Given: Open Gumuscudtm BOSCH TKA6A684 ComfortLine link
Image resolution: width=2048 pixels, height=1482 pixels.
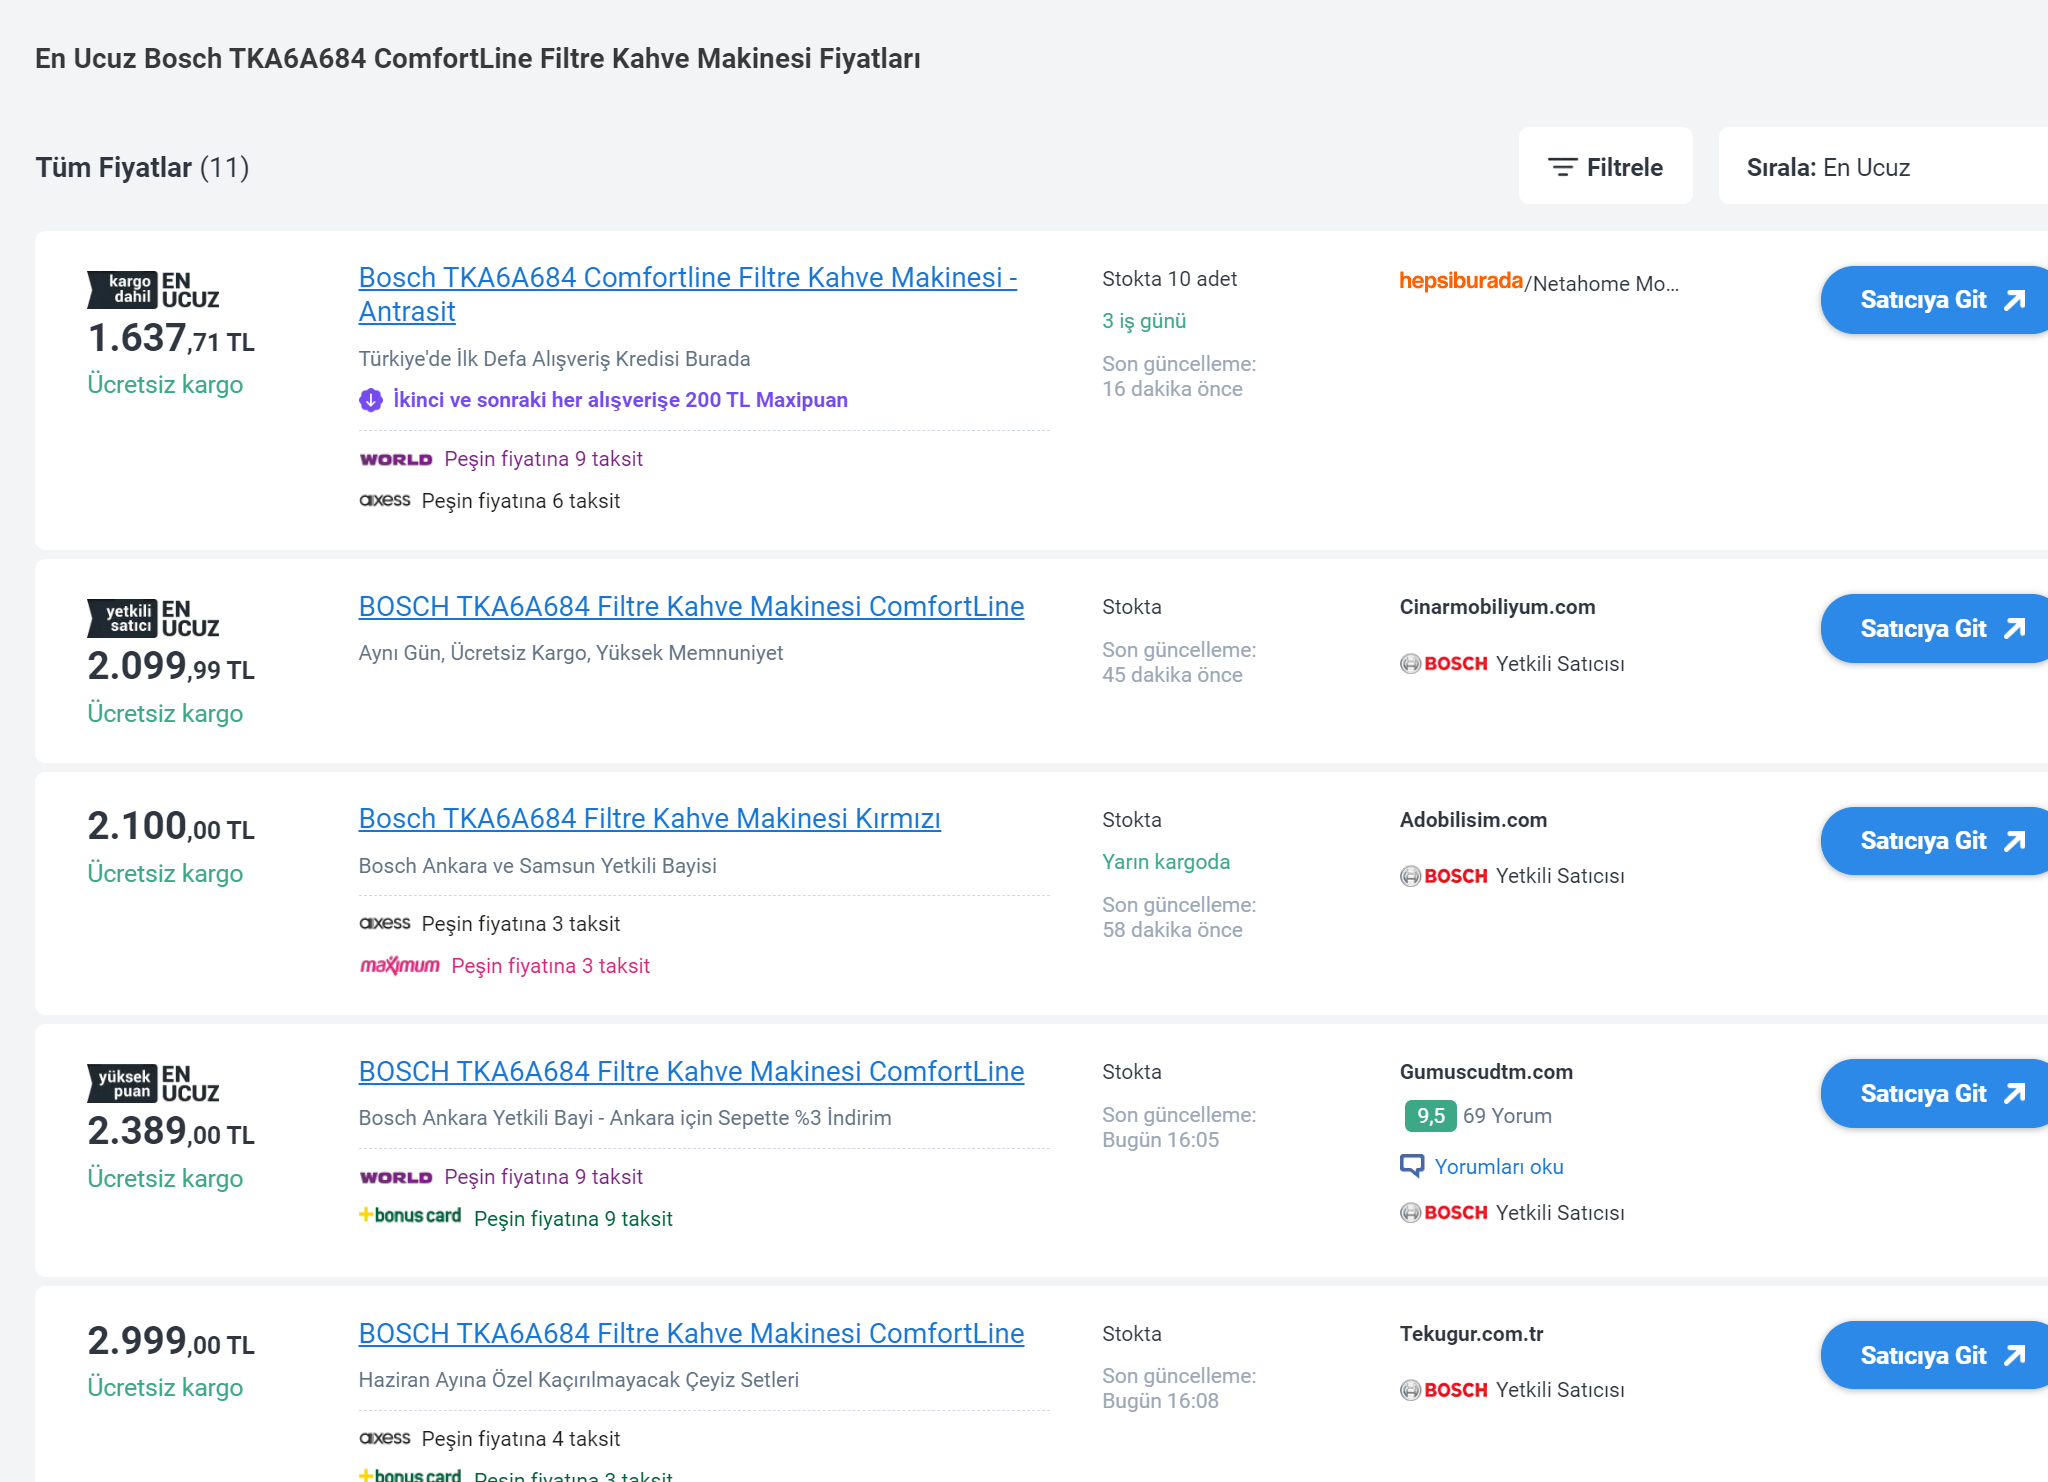Looking at the screenshot, I should [x=691, y=1072].
